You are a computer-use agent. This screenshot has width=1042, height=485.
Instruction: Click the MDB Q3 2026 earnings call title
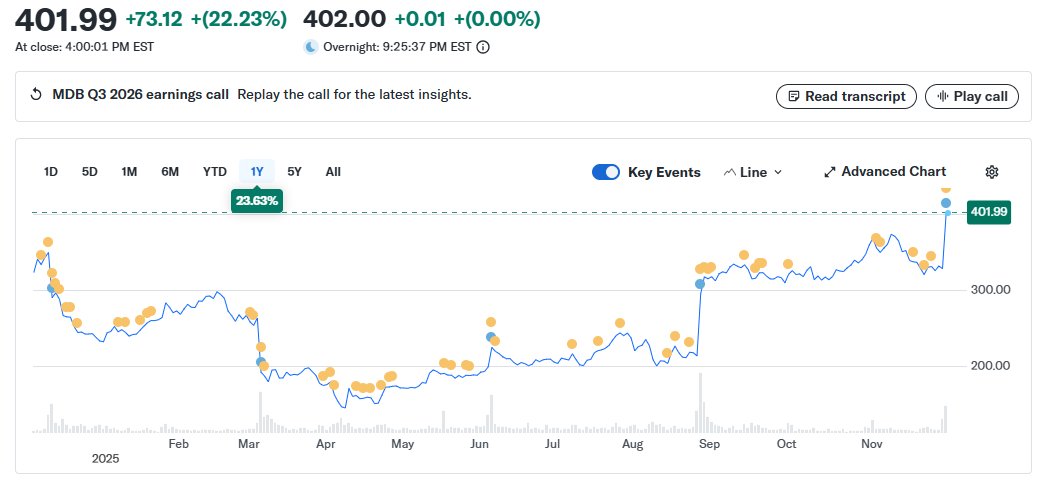[x=140, y=95]
